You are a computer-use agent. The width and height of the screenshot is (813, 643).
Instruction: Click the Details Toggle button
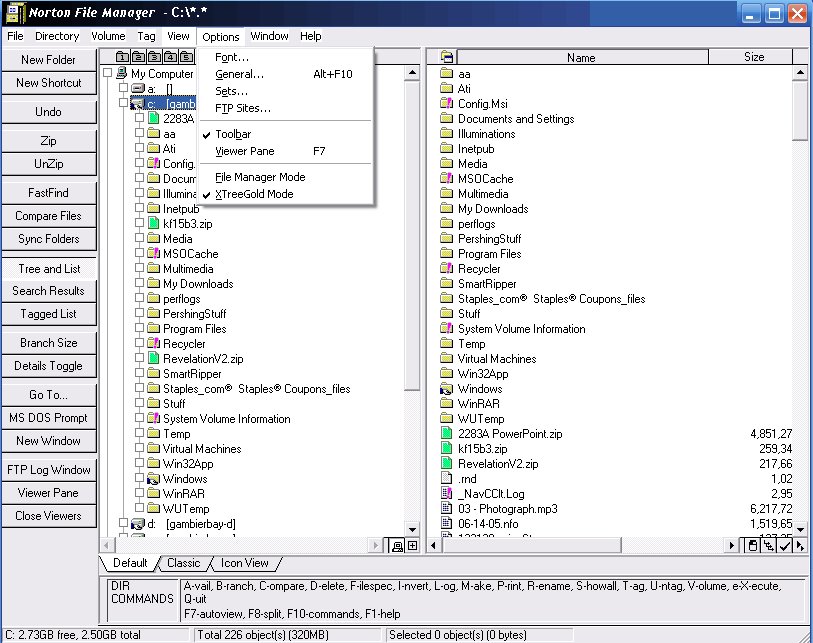[x=49, y=366]
